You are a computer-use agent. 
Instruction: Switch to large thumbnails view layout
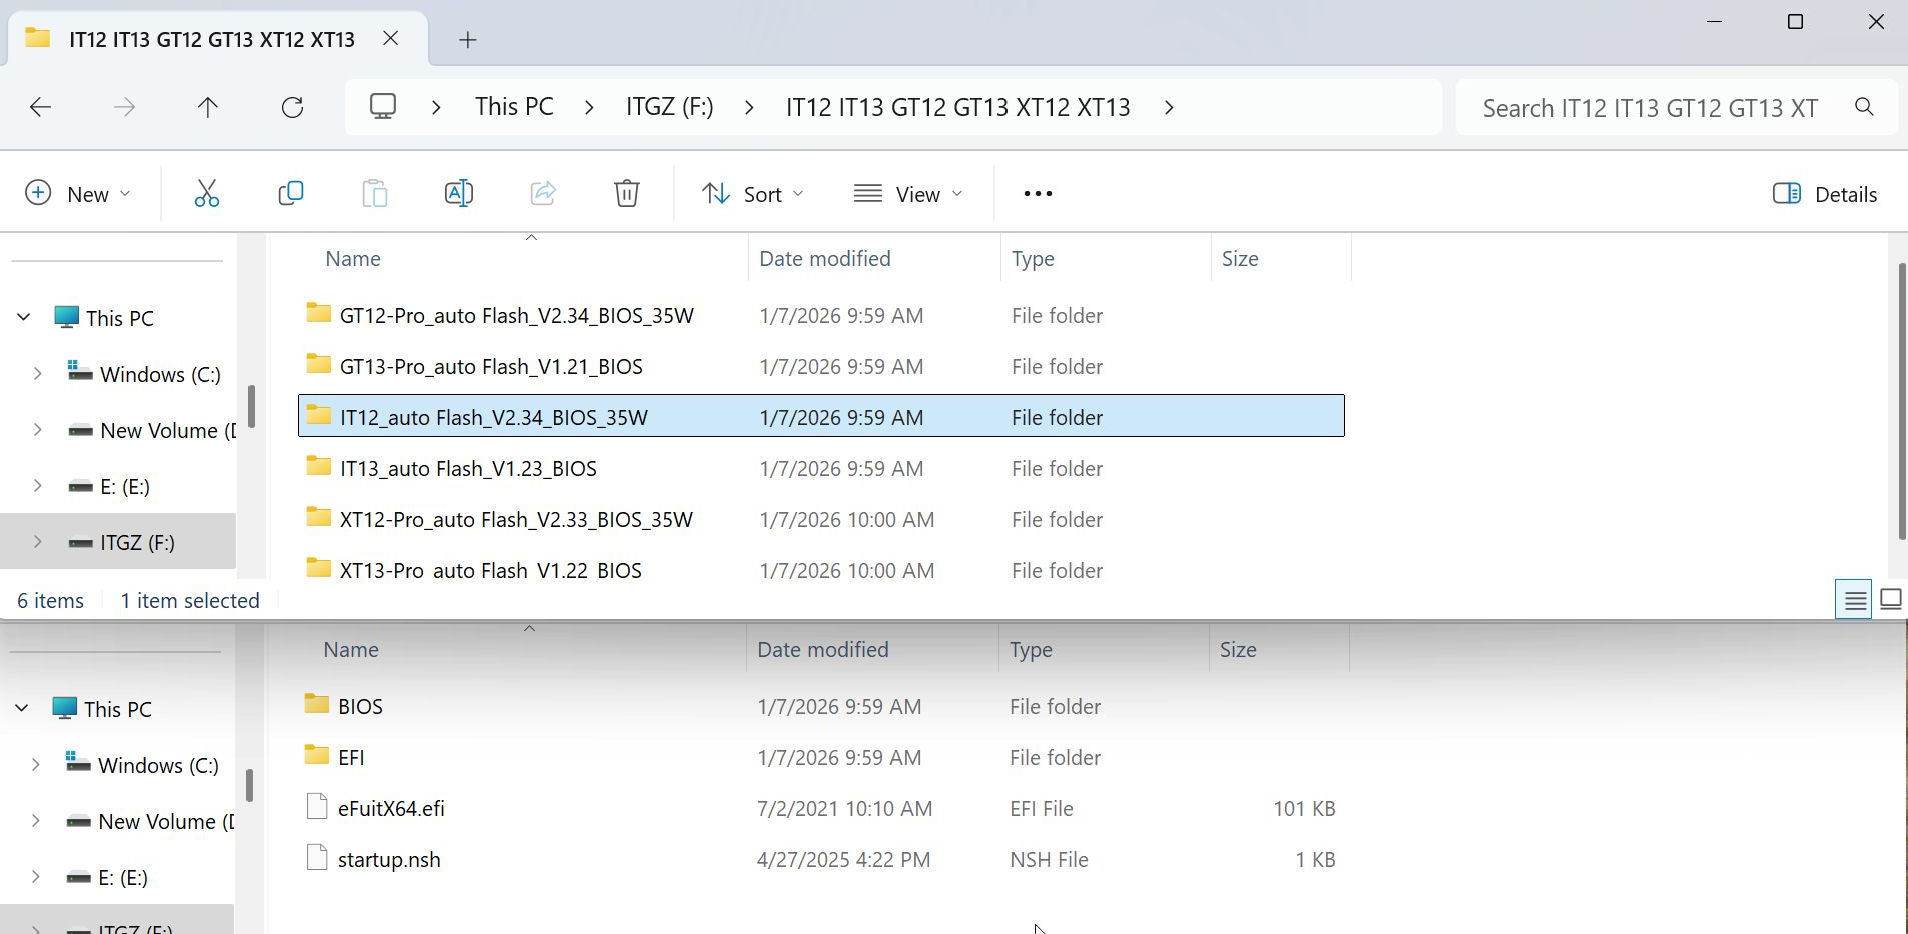click(1890, 600)
